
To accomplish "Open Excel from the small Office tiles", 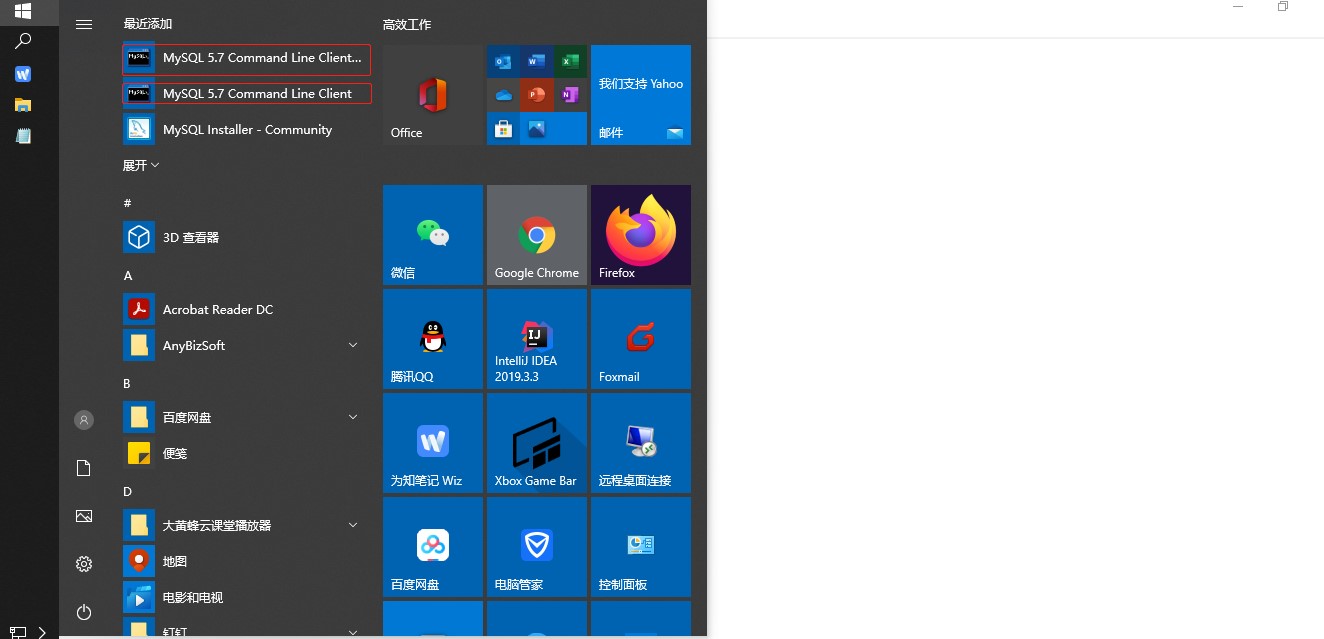I will point(570,62).
